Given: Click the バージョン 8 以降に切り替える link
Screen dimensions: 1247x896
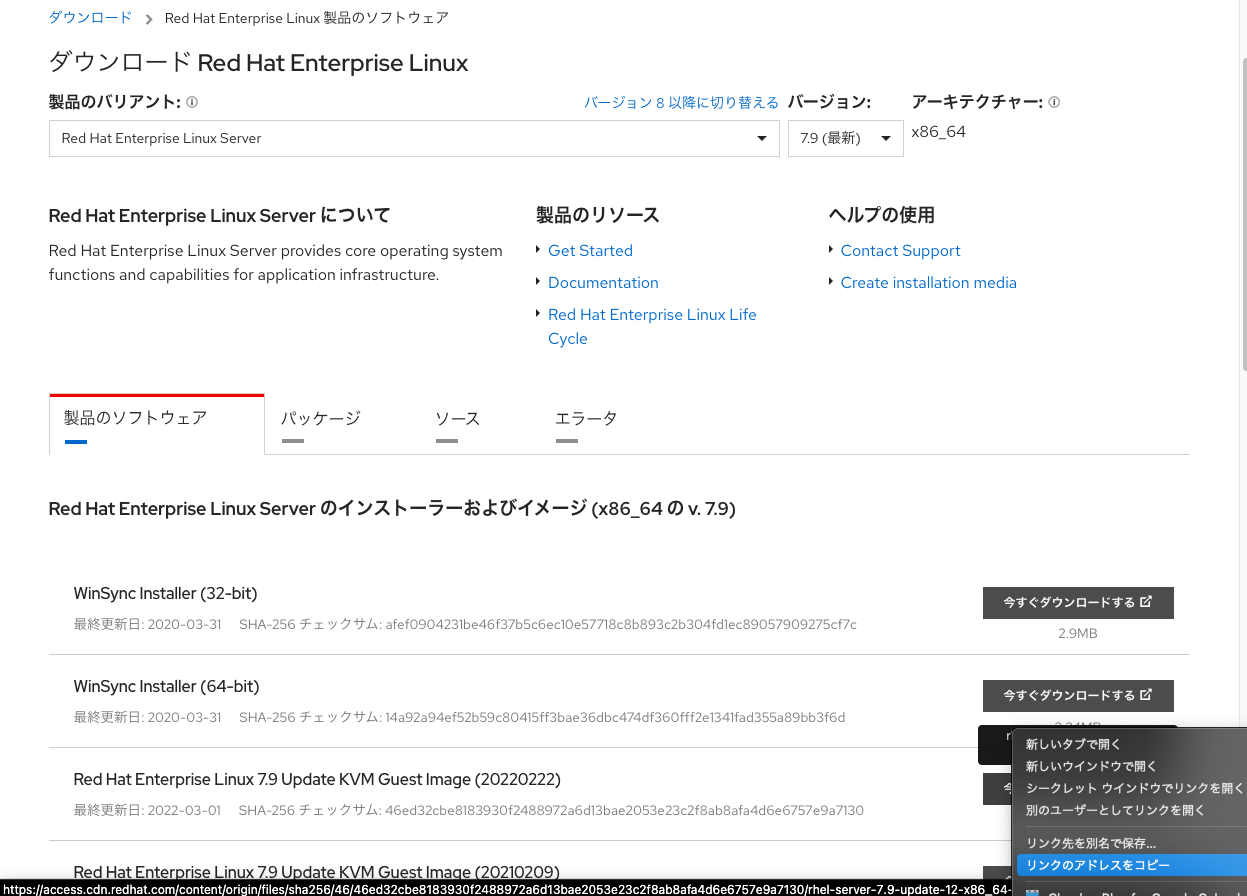Looking at the screenshot, I should pyautogui.click(x=681, y=102).
